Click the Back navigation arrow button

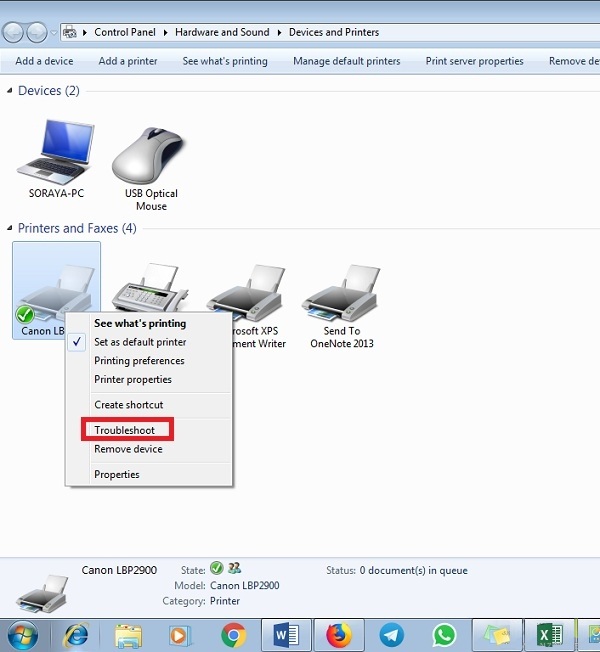14,32
